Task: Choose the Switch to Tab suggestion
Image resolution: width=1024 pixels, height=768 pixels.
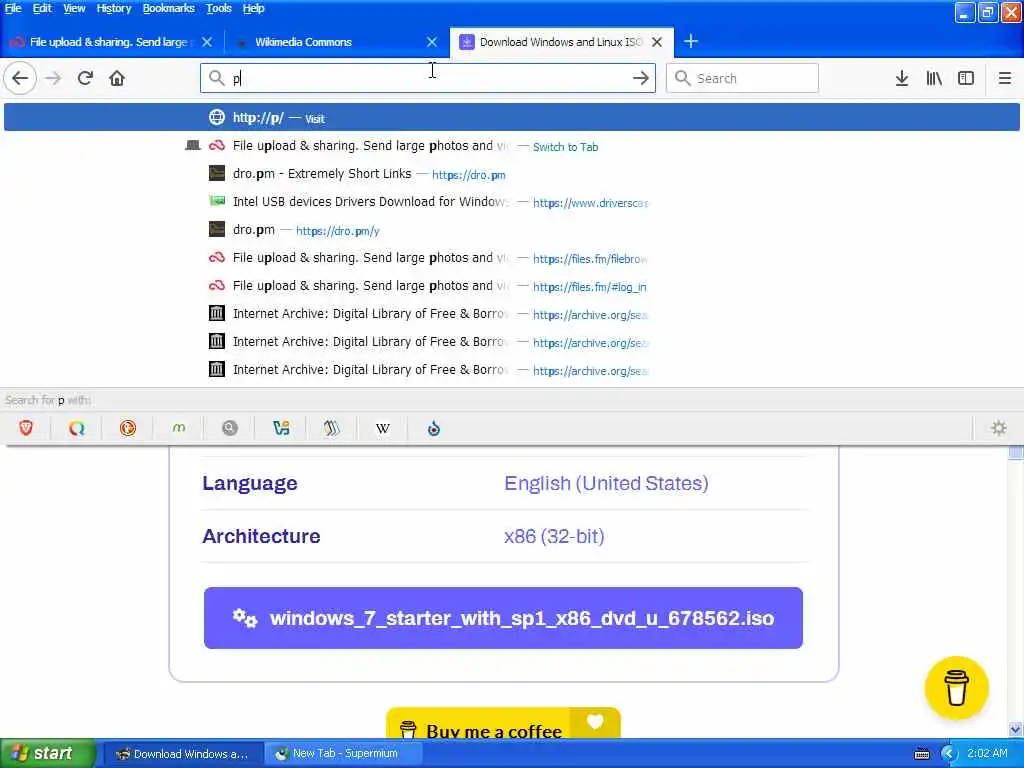Action: 511,146
